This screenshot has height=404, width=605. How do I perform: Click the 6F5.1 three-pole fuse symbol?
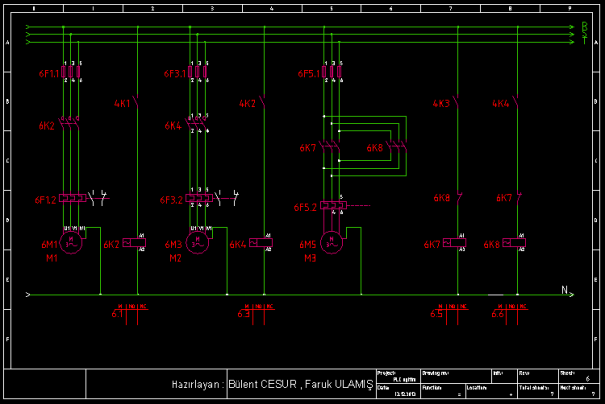click(331, 72)
